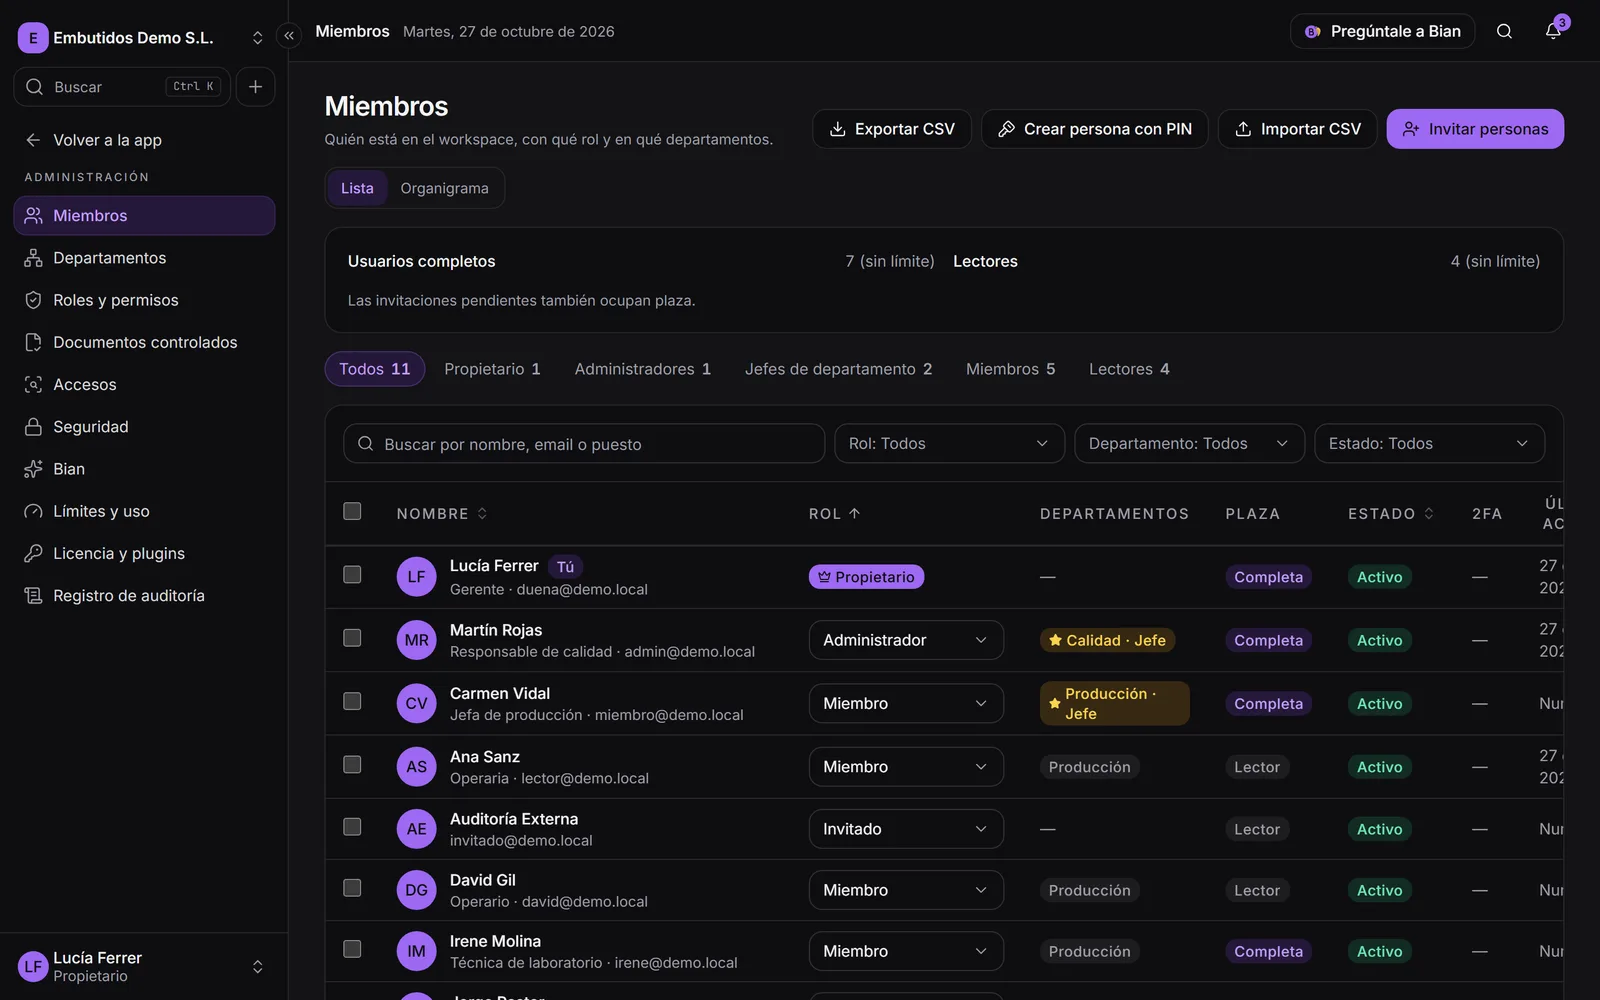Open the Estado: Todos filter dropdown
Screen dimensions: 1600x1000
(x=1429, y=443)
